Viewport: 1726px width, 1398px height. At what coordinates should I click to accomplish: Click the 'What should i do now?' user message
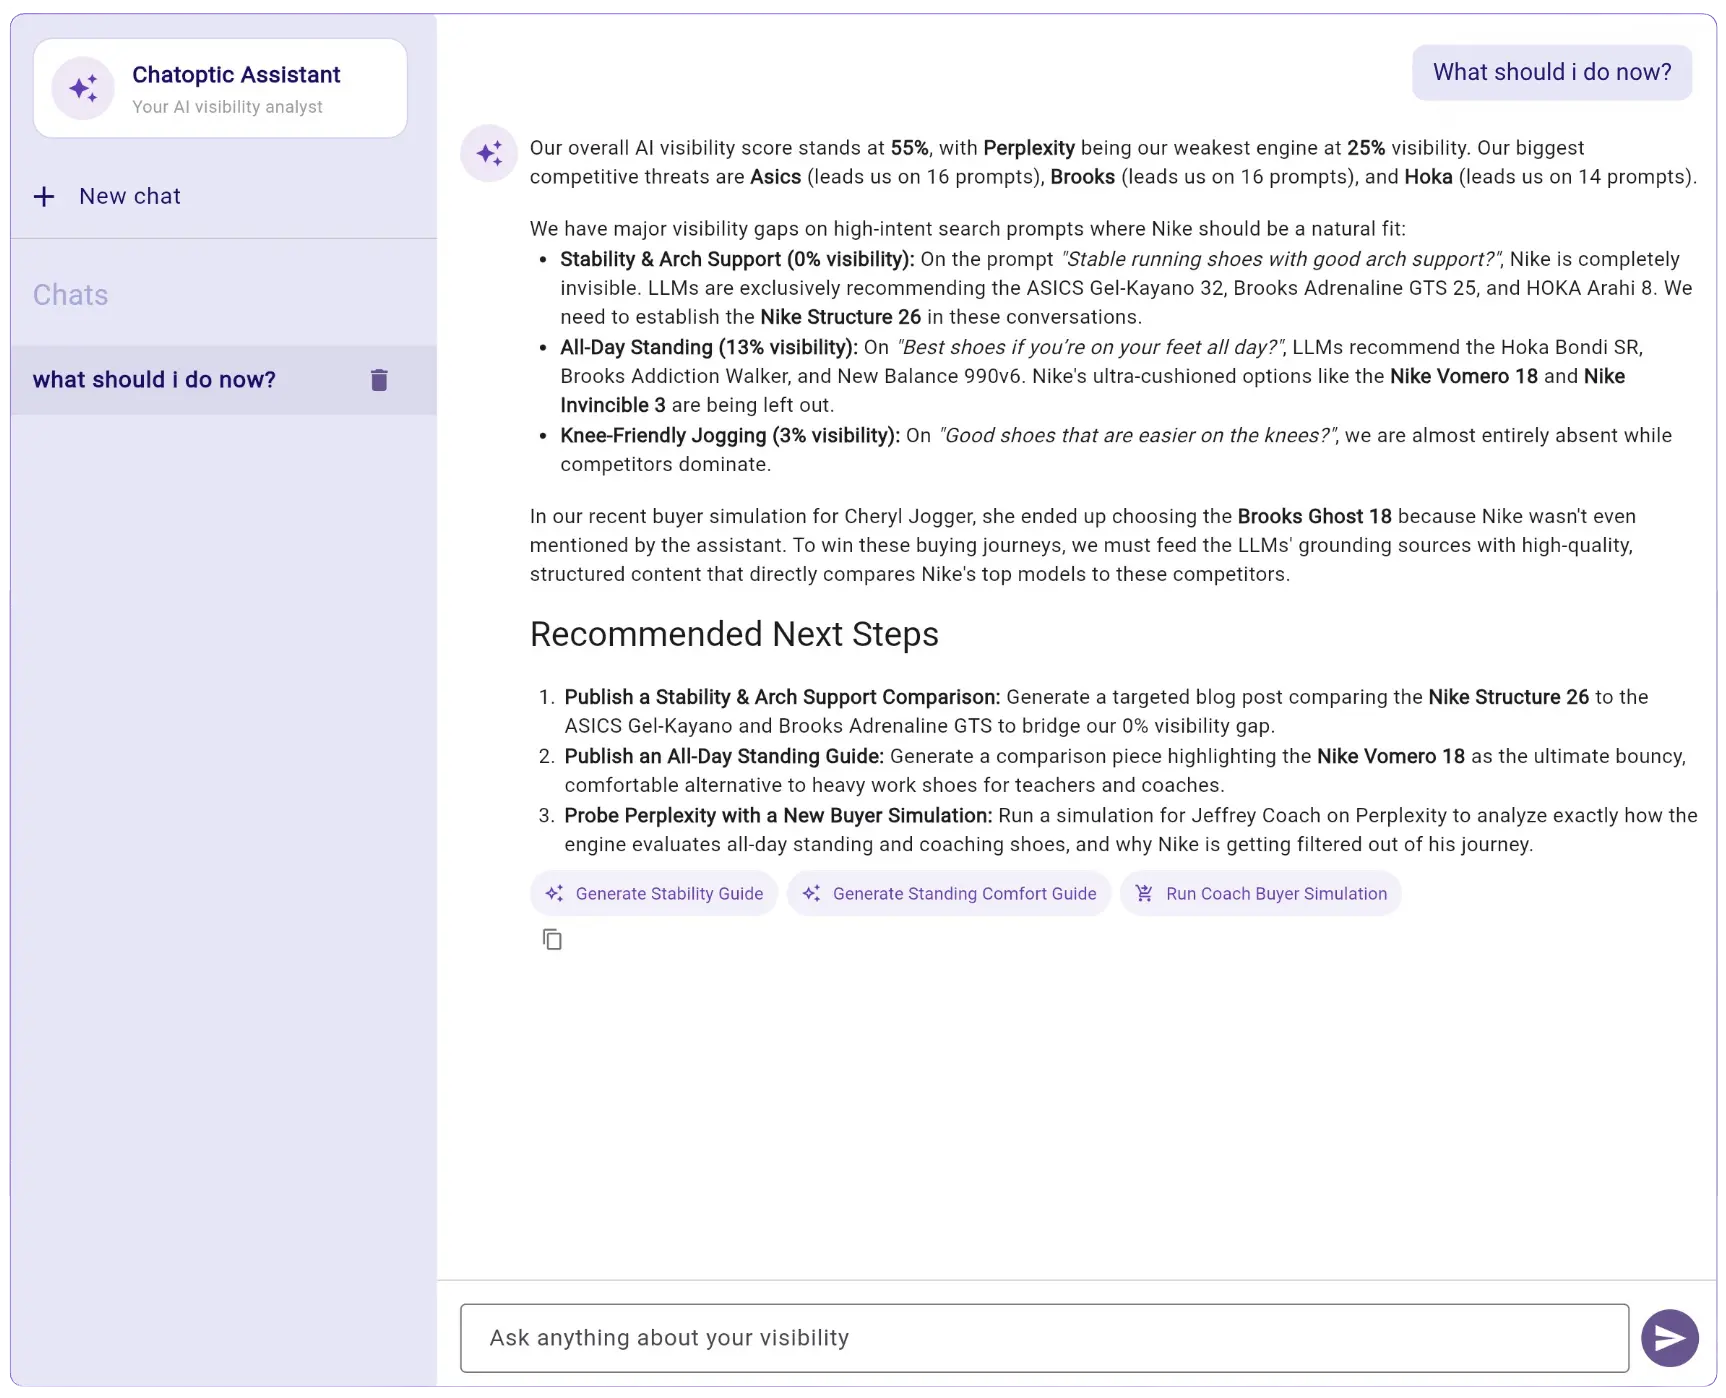(x=1552, y=72)
